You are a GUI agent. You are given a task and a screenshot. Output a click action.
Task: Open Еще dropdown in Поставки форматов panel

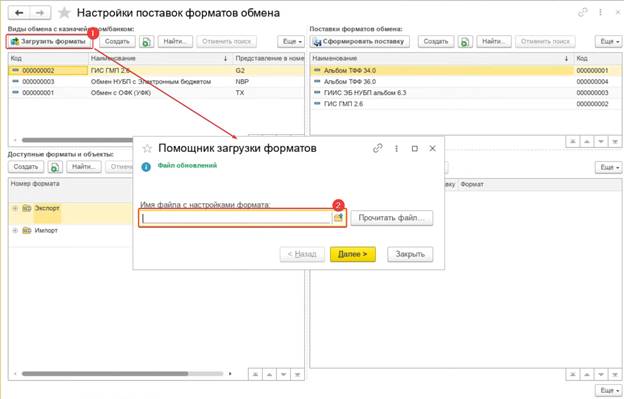[608, 41]
